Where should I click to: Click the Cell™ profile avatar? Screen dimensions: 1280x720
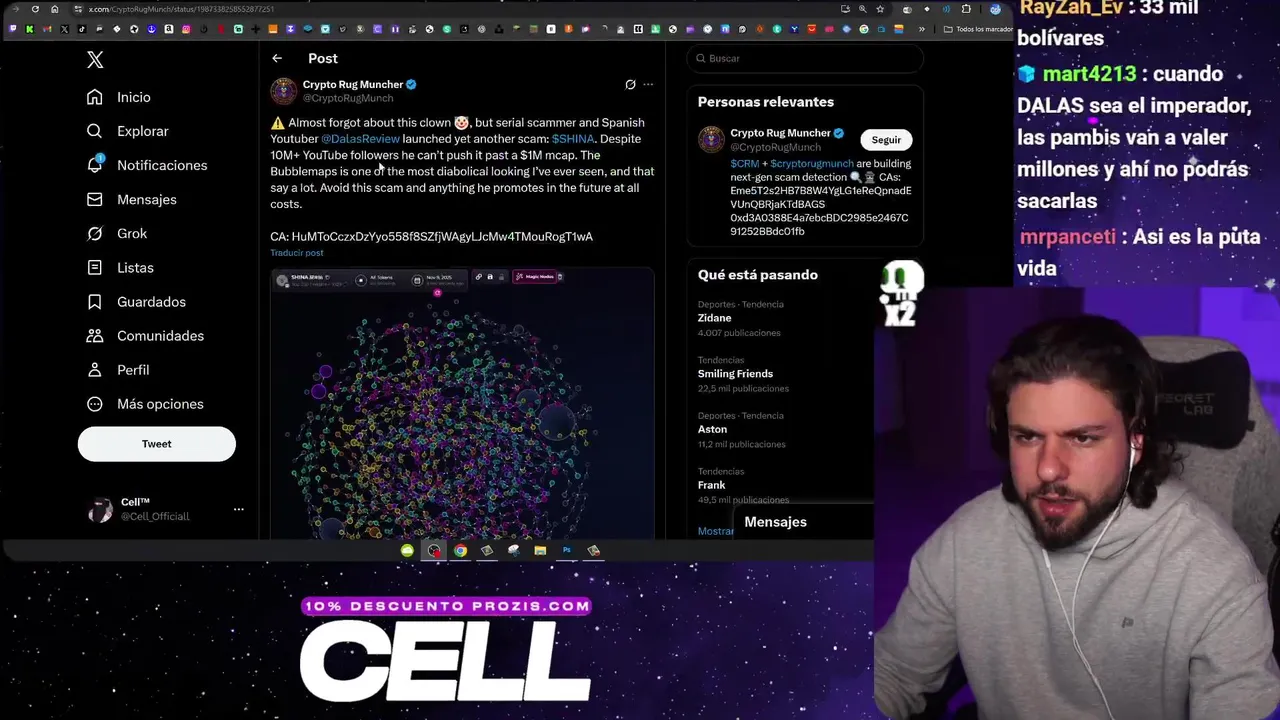coord(101,510)
